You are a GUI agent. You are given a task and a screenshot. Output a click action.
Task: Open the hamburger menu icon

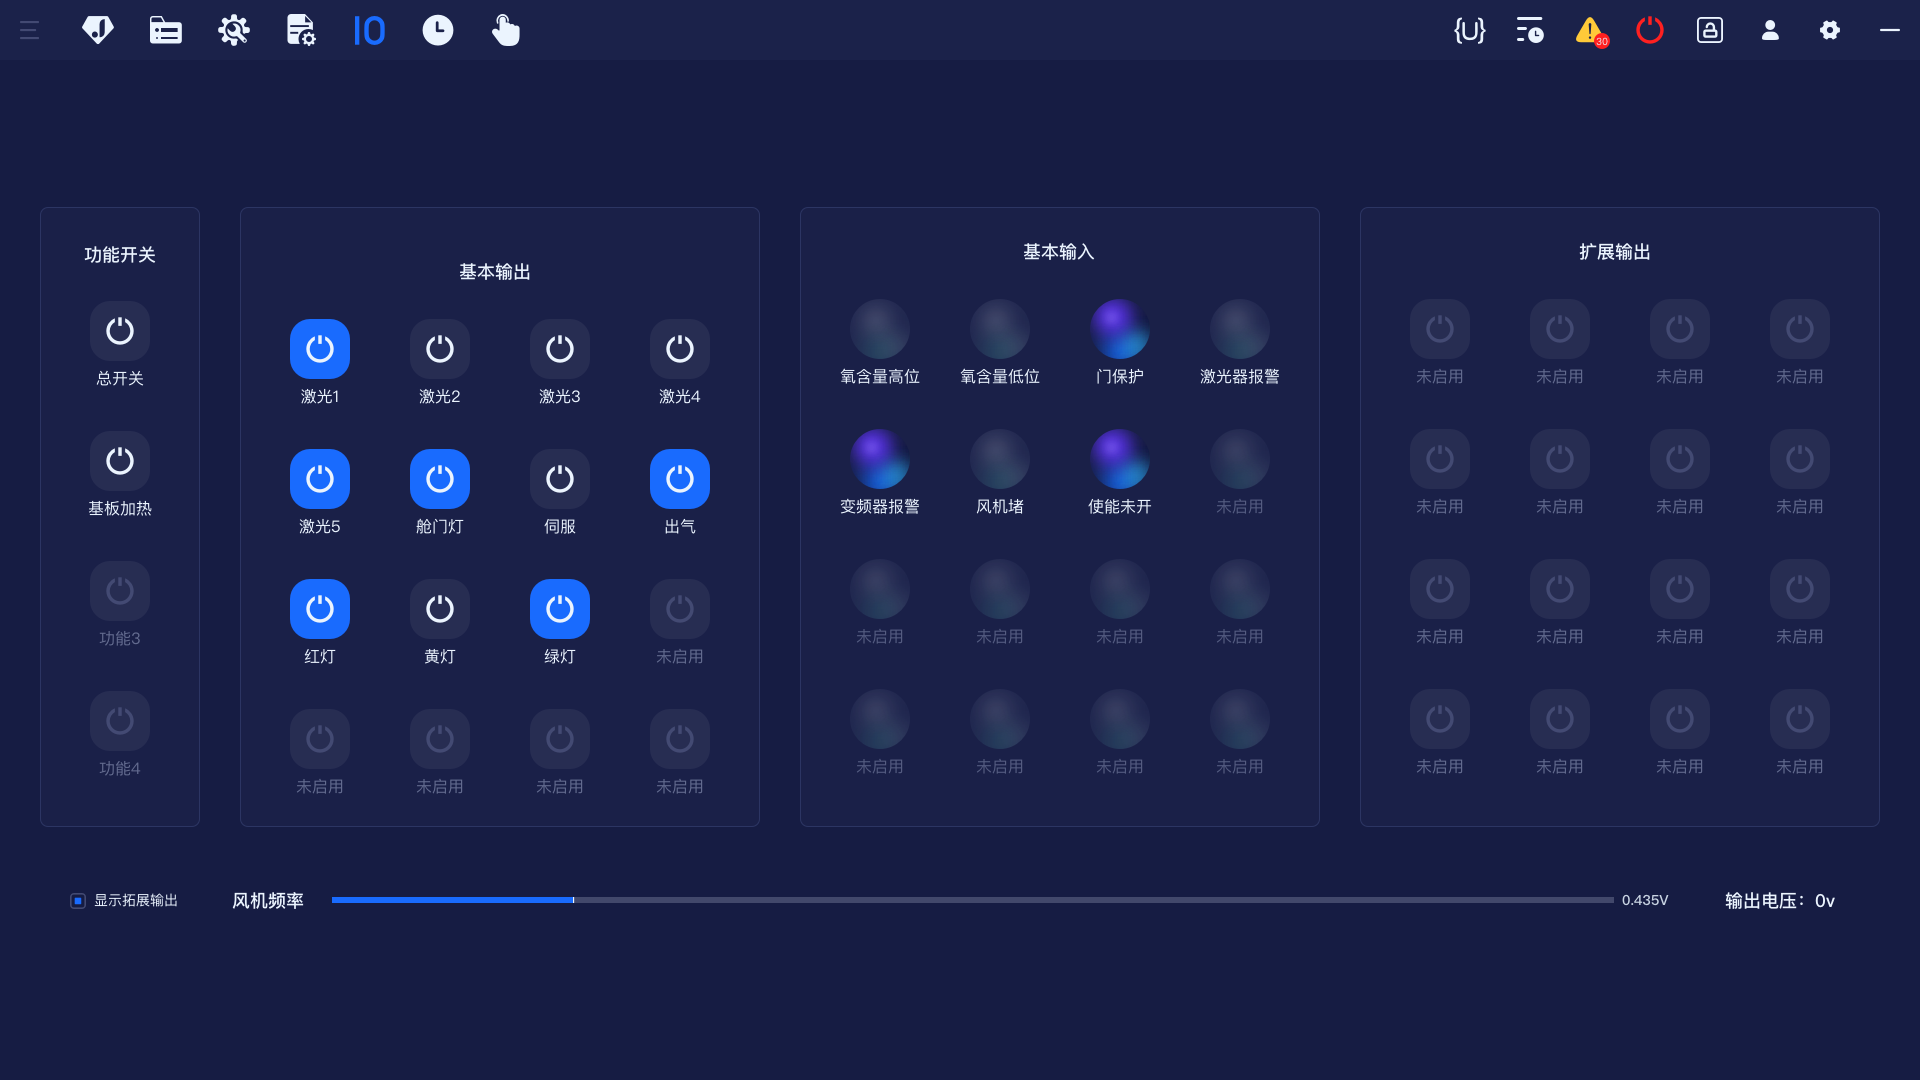[x=29, y=30]
